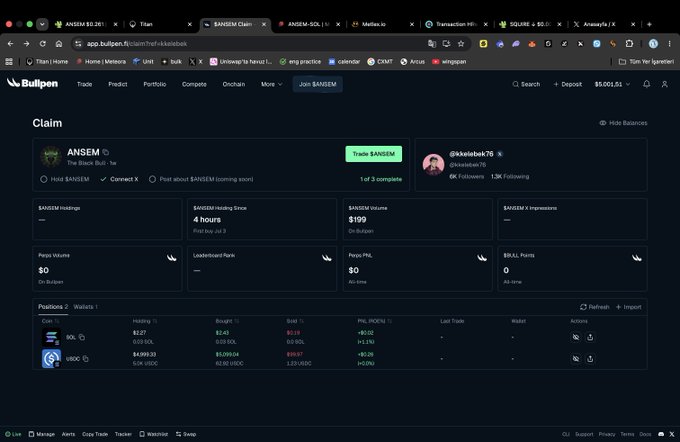Viewport: 680px width, 442px height.
Task: Open the Predict nav item
Action: tap(118, 84)
